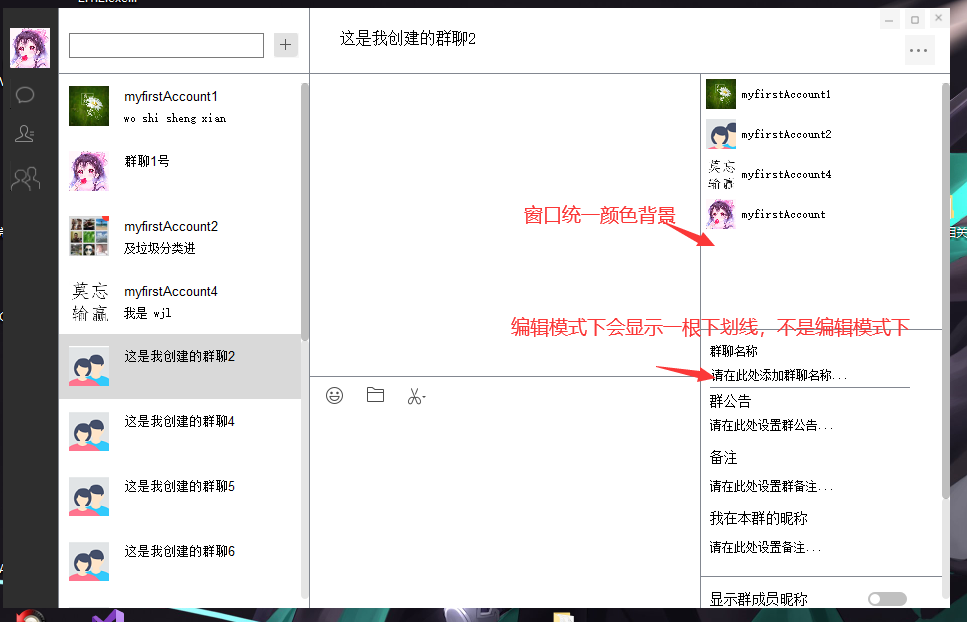967x622 pixels.
Task: Click myfirstAccount1 avatar in chat list
Action: [89, 106]
